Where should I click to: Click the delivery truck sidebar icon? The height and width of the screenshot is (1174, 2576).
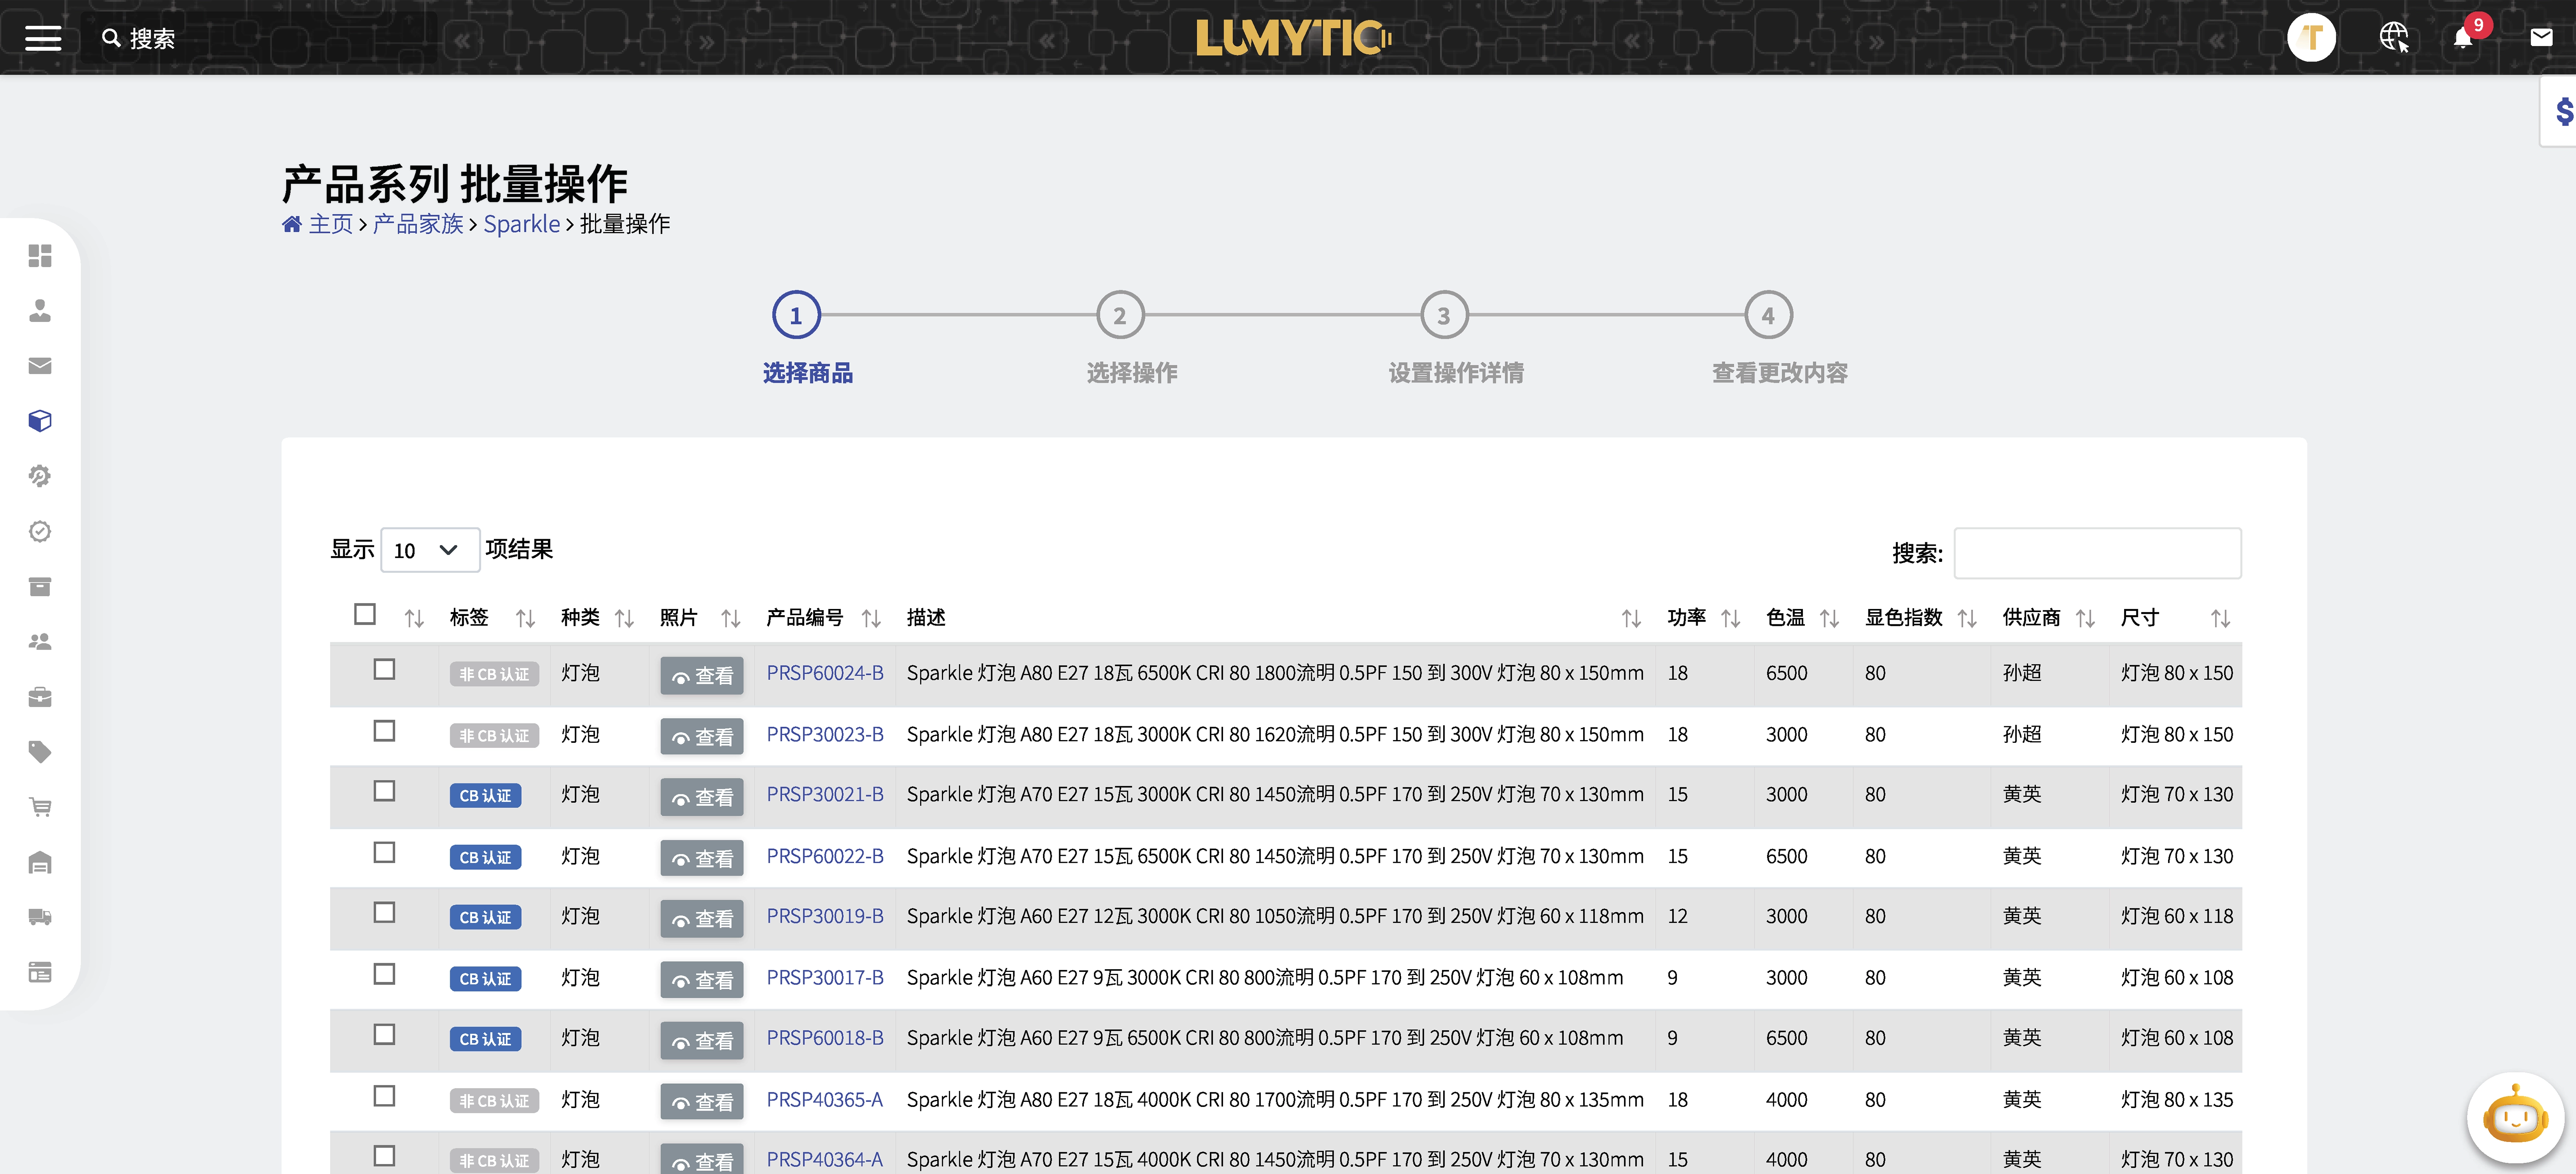pyautogui.click(x=40, y=917)
